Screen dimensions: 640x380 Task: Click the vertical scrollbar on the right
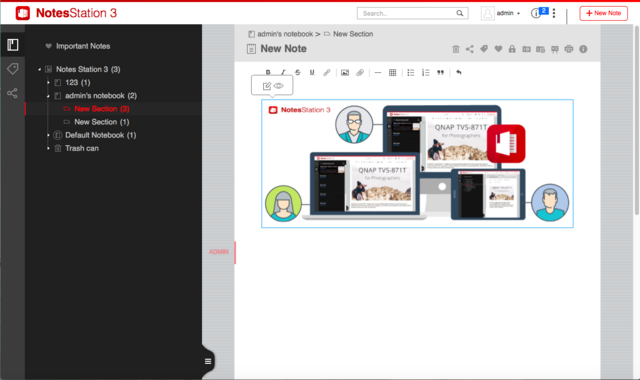click(636, 119)
